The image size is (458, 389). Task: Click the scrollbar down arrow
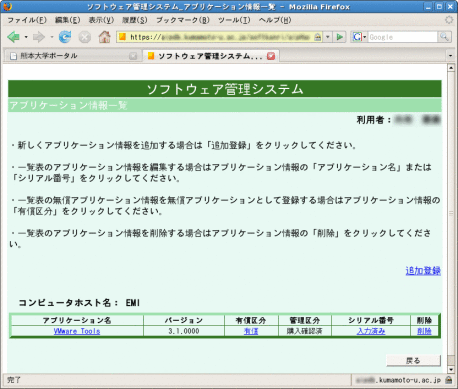coord(451,369)
